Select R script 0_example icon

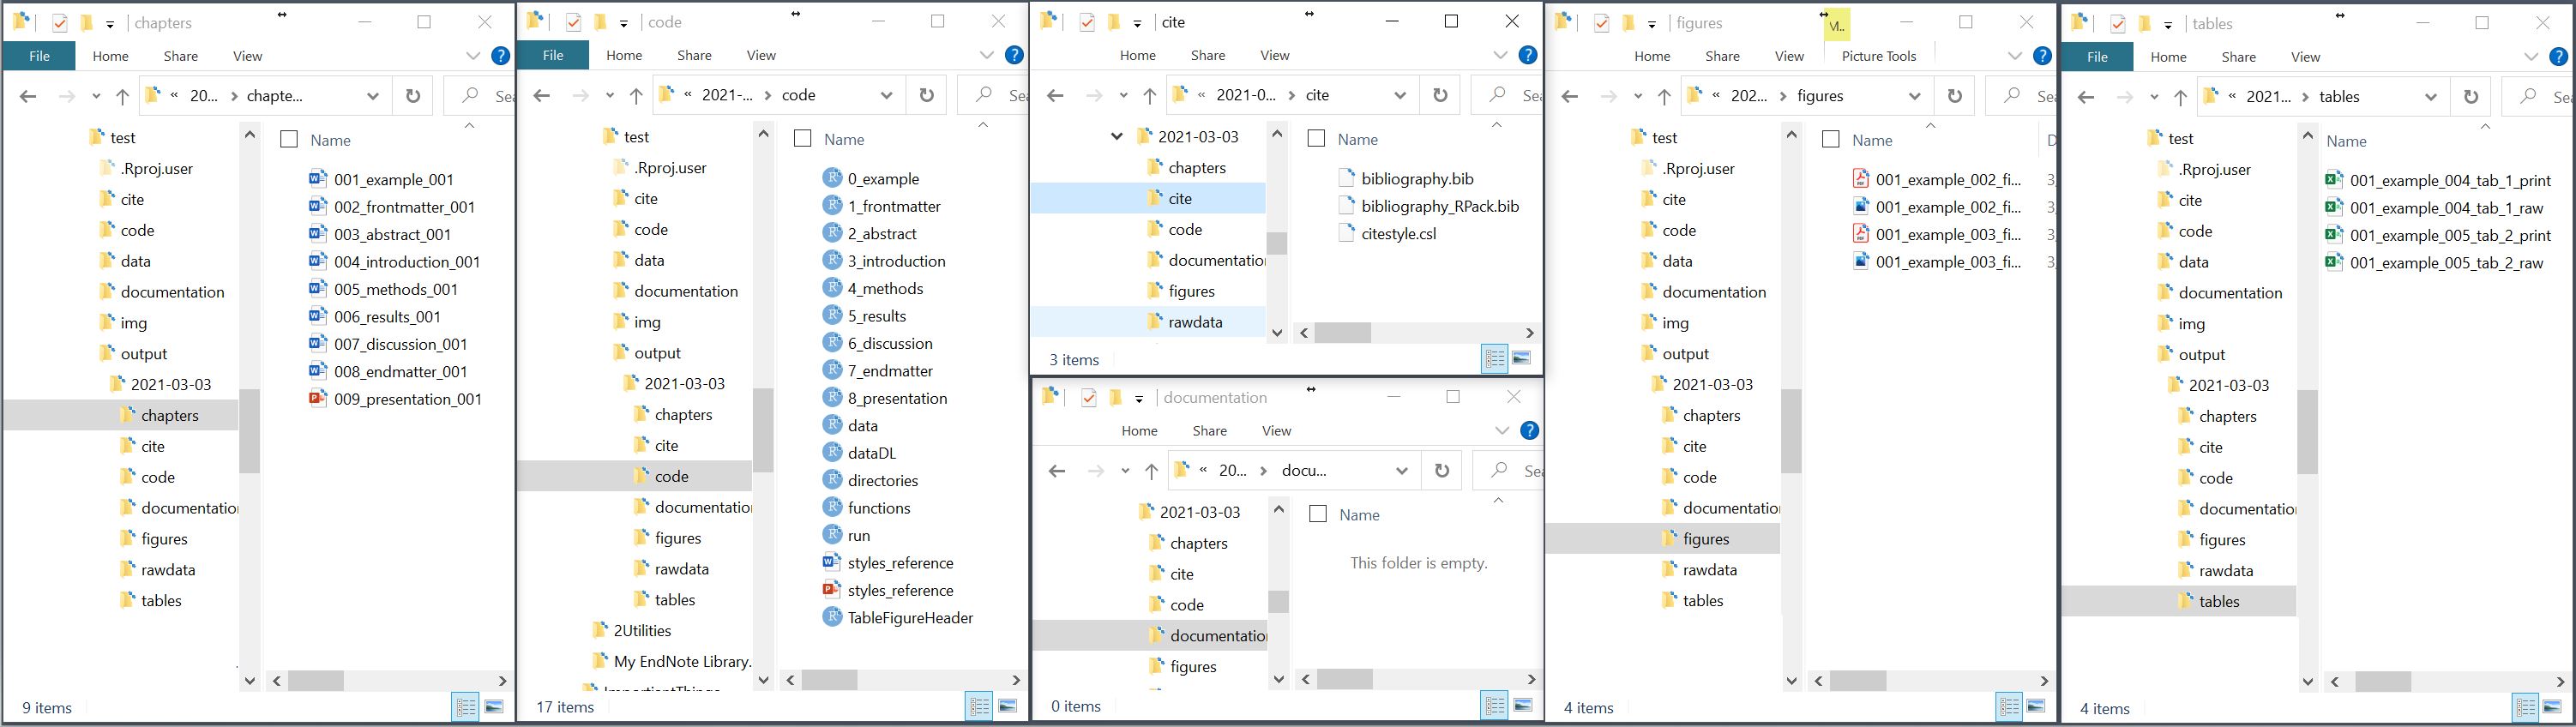tap(832, 178)
